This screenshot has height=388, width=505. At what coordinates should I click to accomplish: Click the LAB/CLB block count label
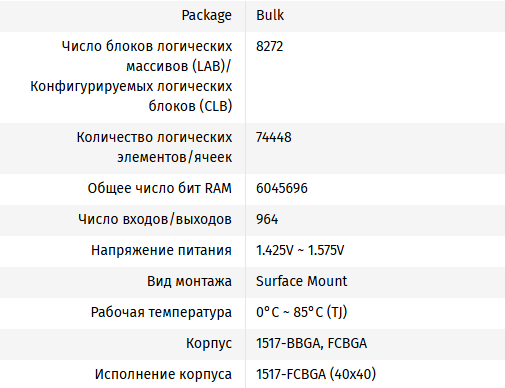[131, 76]
